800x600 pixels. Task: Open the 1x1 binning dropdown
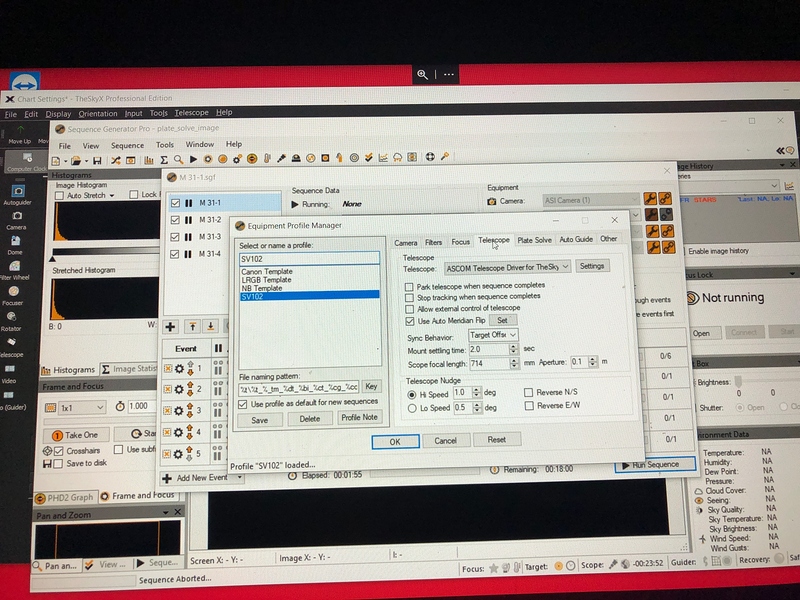point(82,408)
